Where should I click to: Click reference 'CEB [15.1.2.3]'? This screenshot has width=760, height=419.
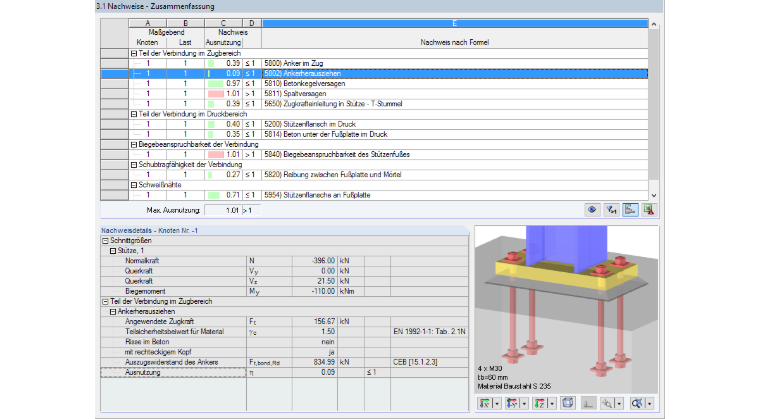(415, 362)
